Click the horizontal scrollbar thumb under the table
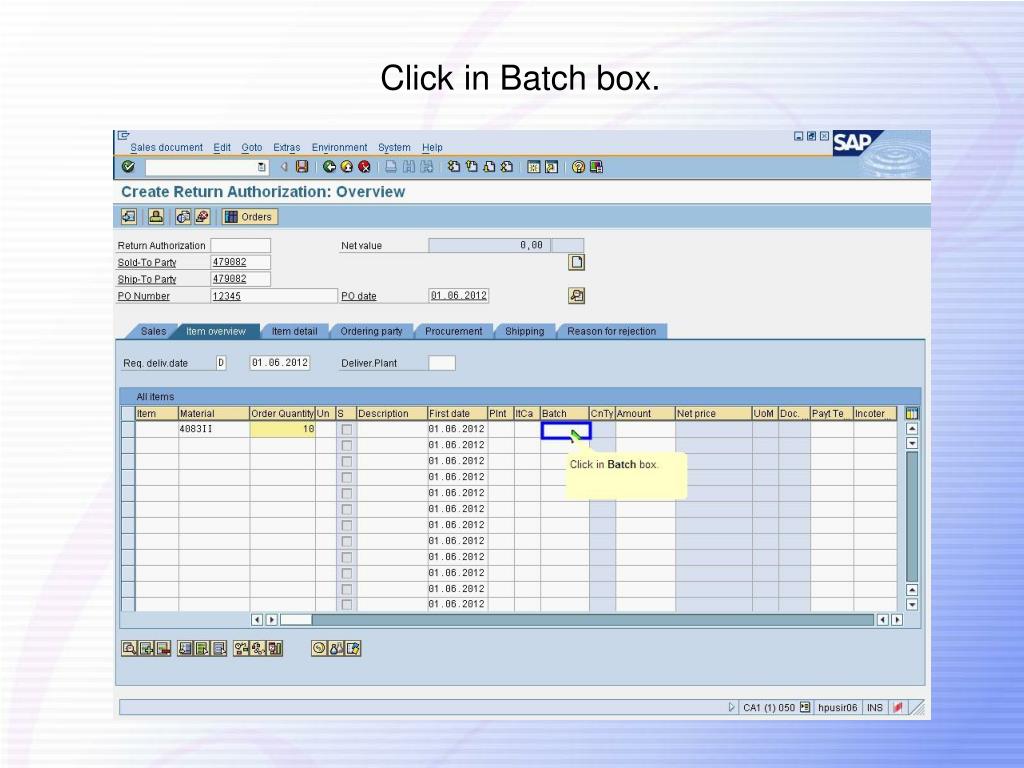The height and width of the screenshot is (768, 1024). tap(296, 620)
